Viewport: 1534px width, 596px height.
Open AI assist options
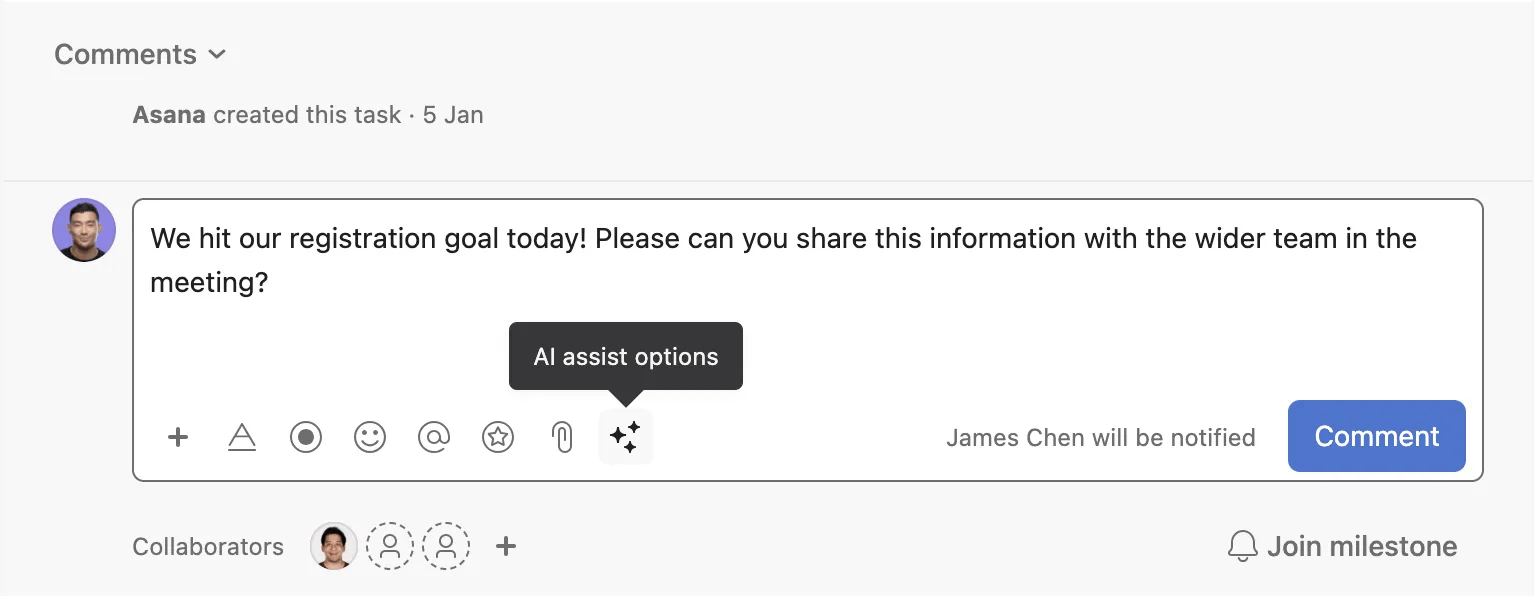coord(626,437)
